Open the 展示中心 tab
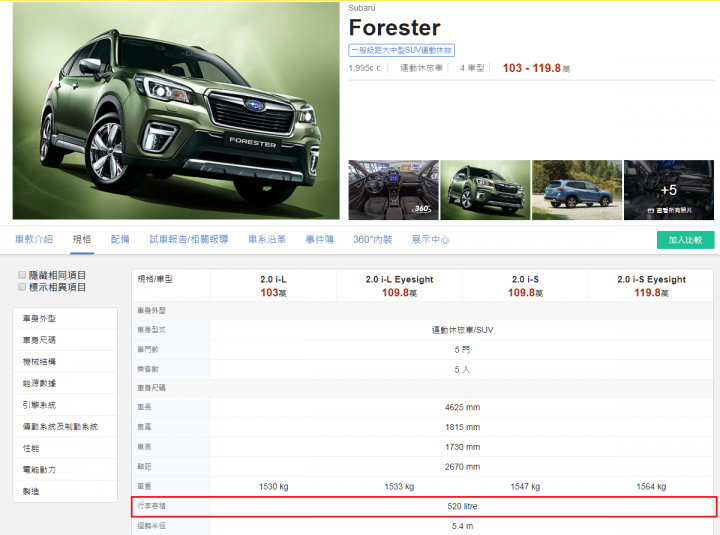Image resolution: width=720 pixels, height=535 pixels. (x=430, y=239)
